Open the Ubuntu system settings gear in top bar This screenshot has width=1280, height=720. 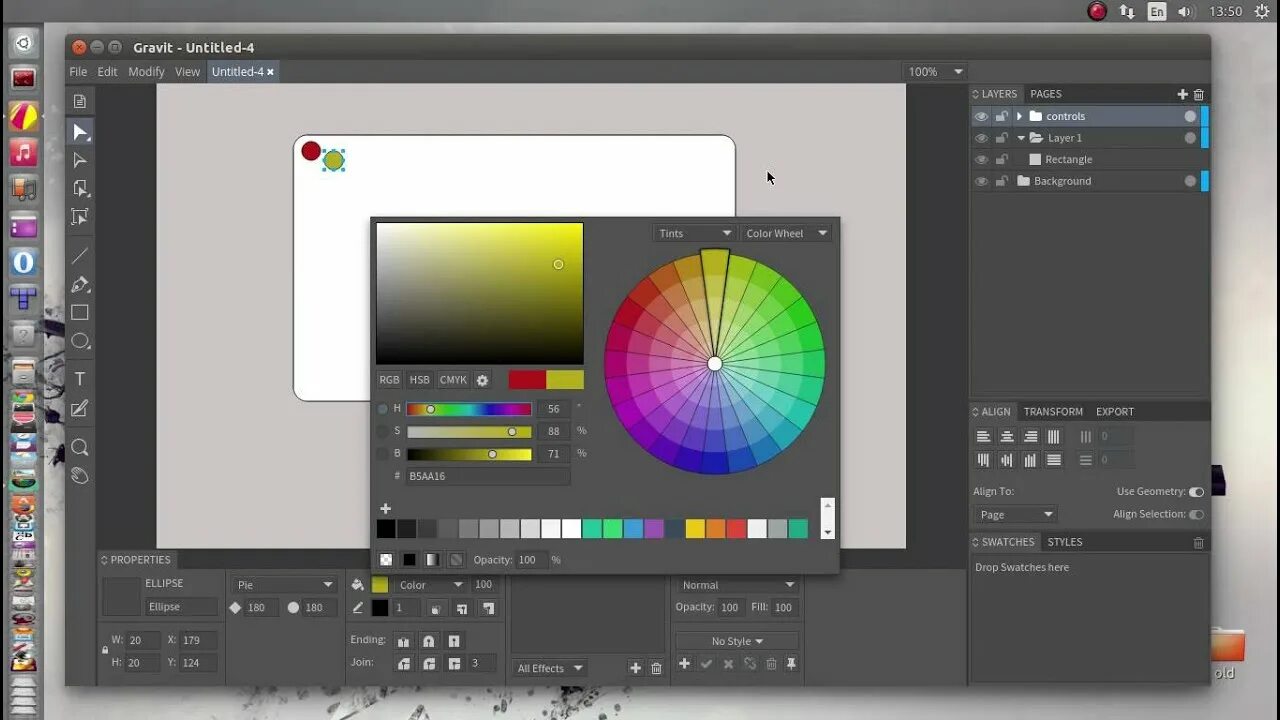(x=1261, y=12)
